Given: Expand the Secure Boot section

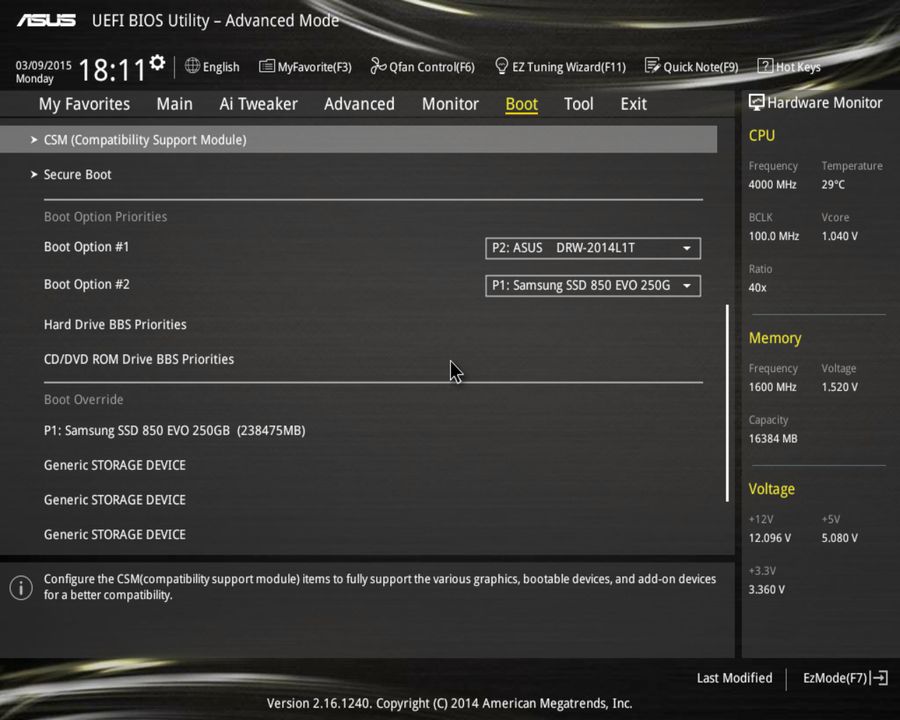Looking at the screenshot, I should pyautogui.click(x=77, y=174).
